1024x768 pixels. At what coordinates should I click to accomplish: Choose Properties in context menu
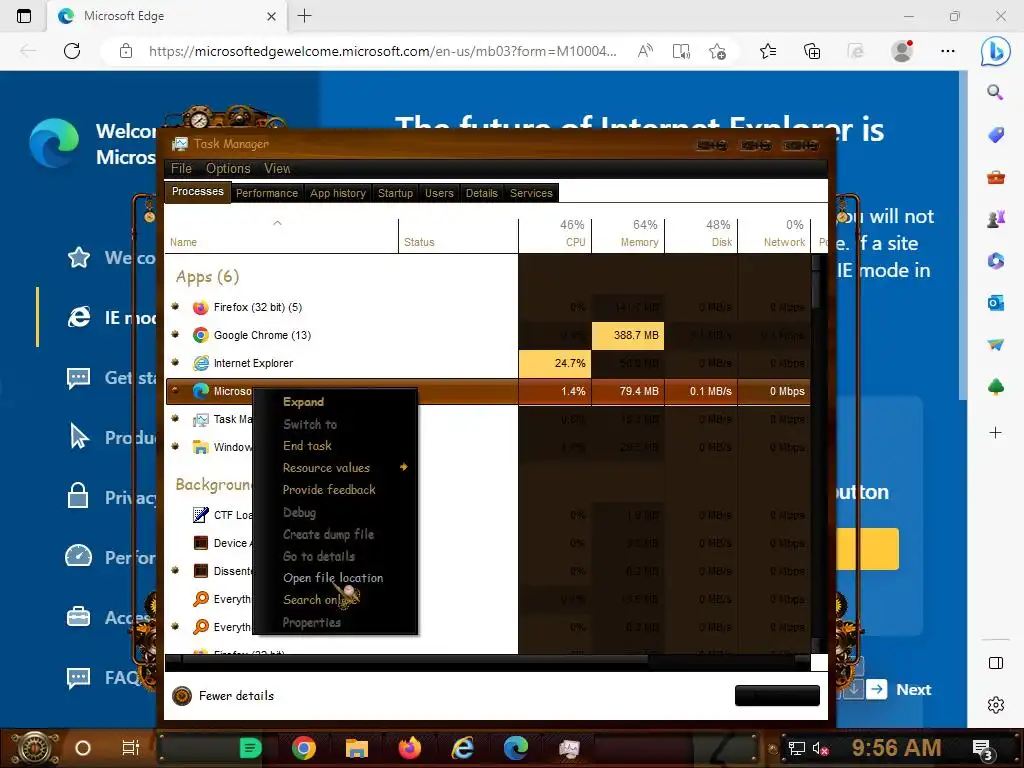312,622
